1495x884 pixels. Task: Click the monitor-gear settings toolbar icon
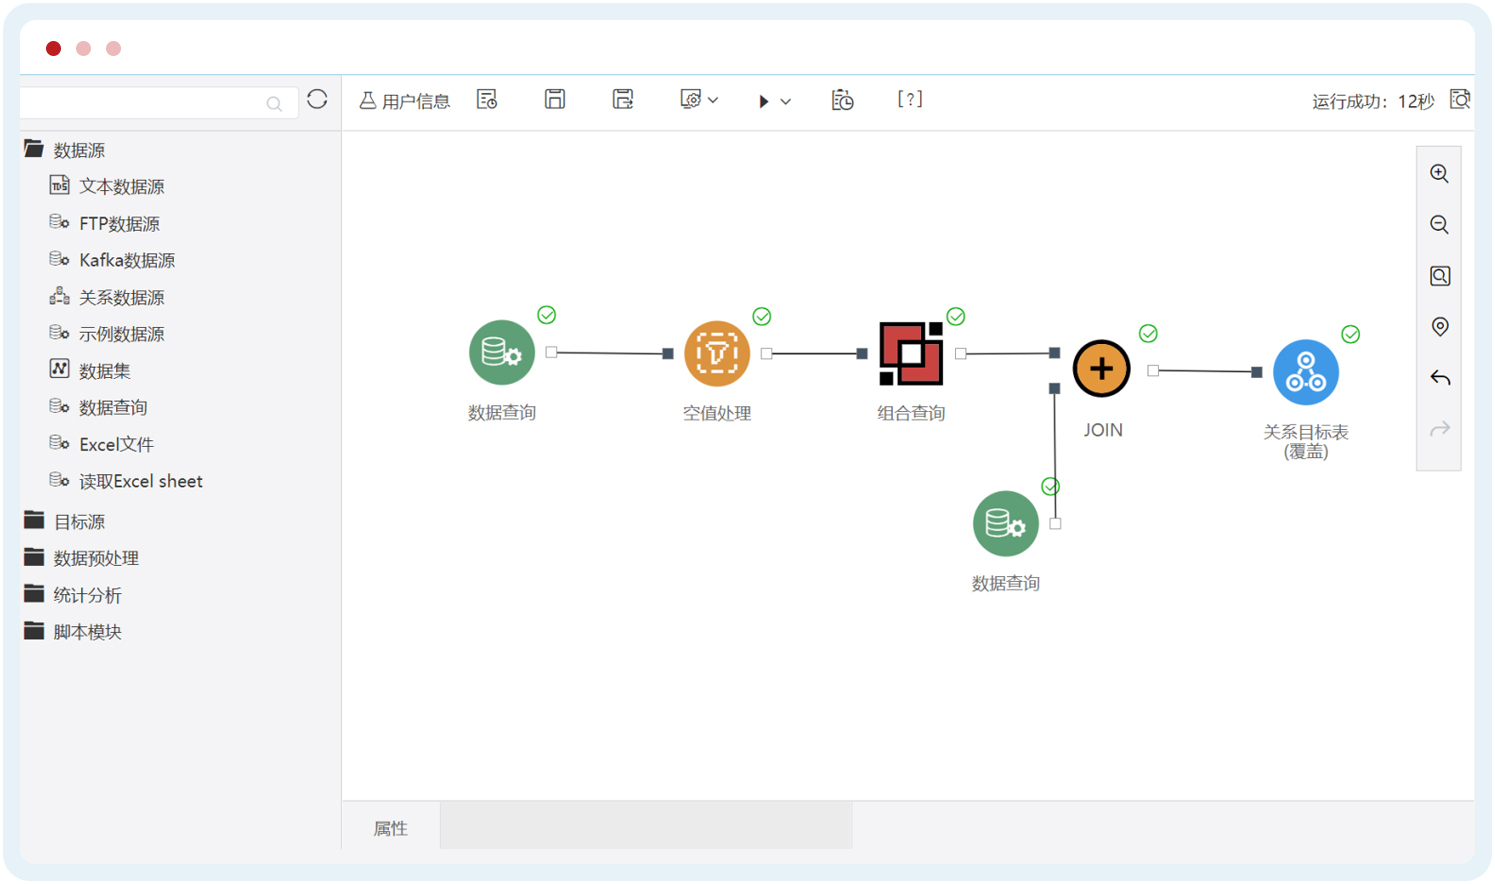pos(691,99)
